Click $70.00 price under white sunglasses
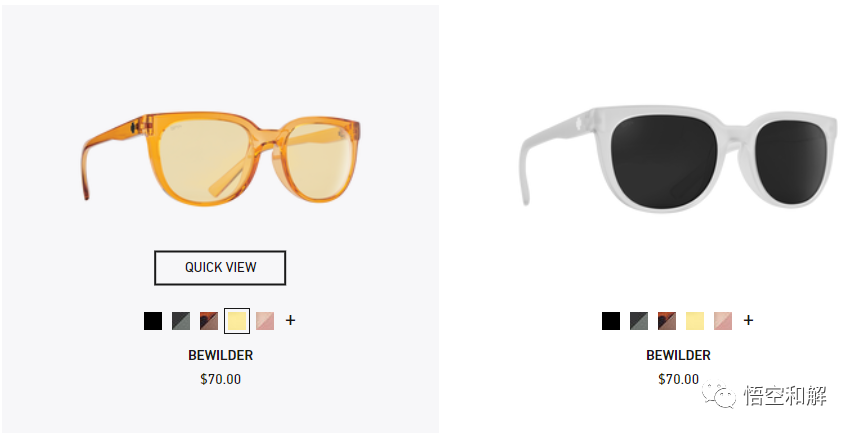 pyautogui.click(x=678, y=379)
